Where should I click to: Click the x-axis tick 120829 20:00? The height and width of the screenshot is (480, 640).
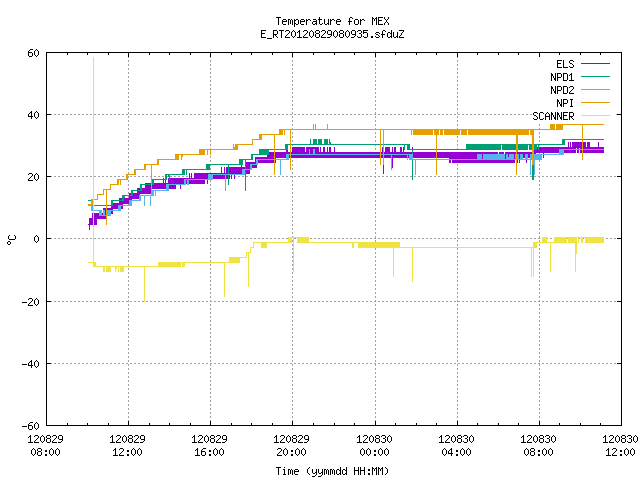tap(291, 445)
